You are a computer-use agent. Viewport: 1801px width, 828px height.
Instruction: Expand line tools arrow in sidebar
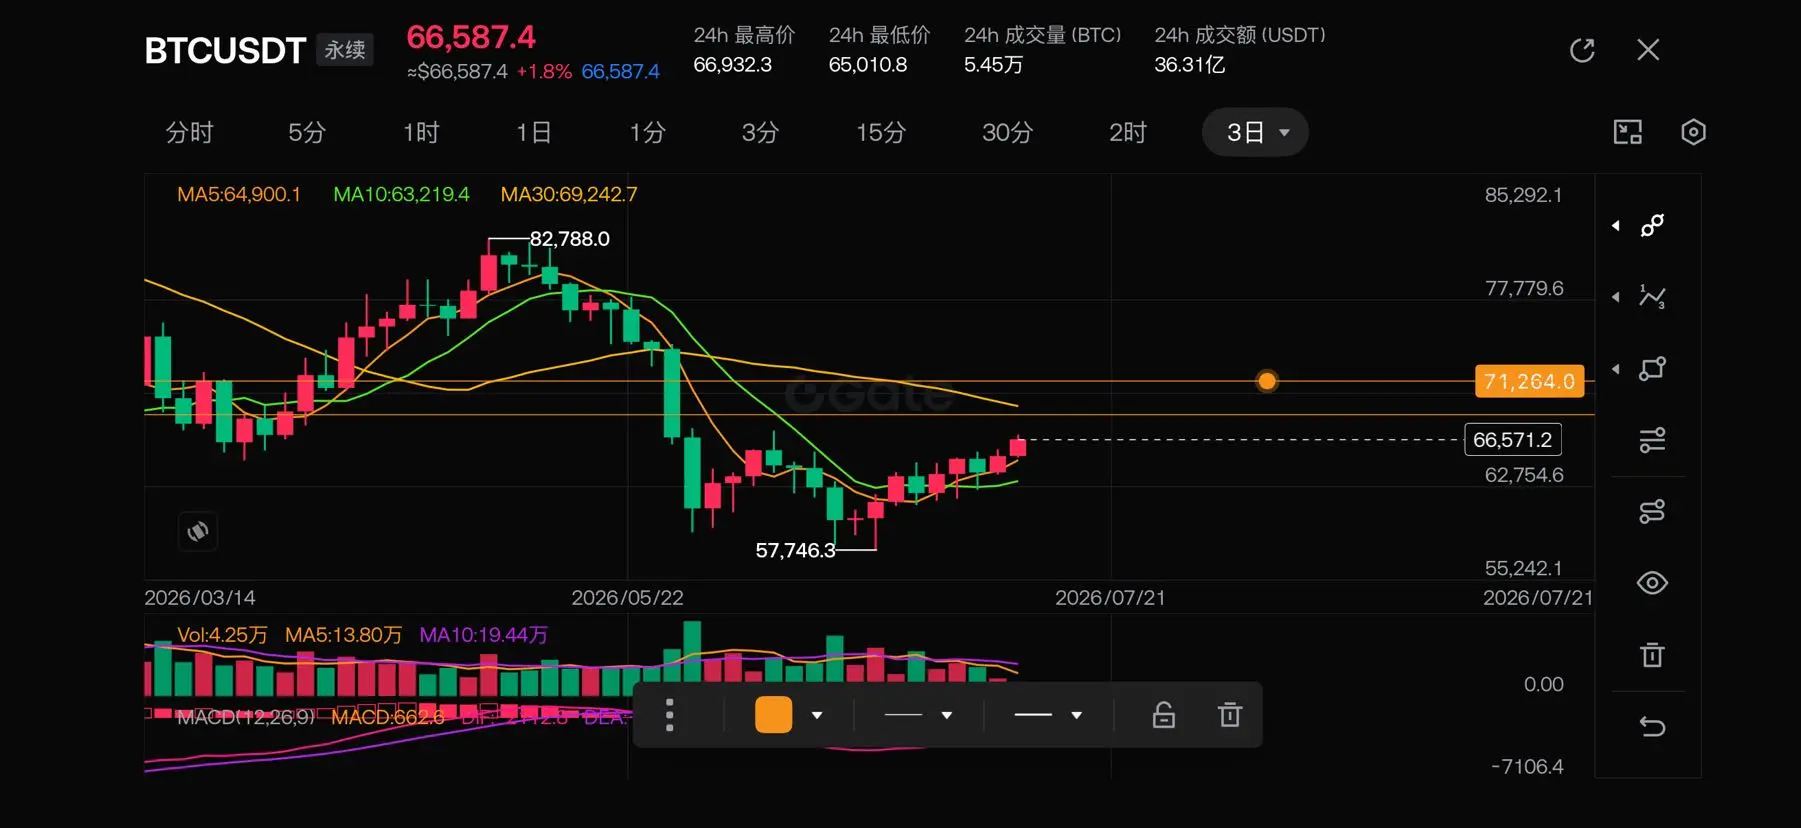(x=1616, y=226)
